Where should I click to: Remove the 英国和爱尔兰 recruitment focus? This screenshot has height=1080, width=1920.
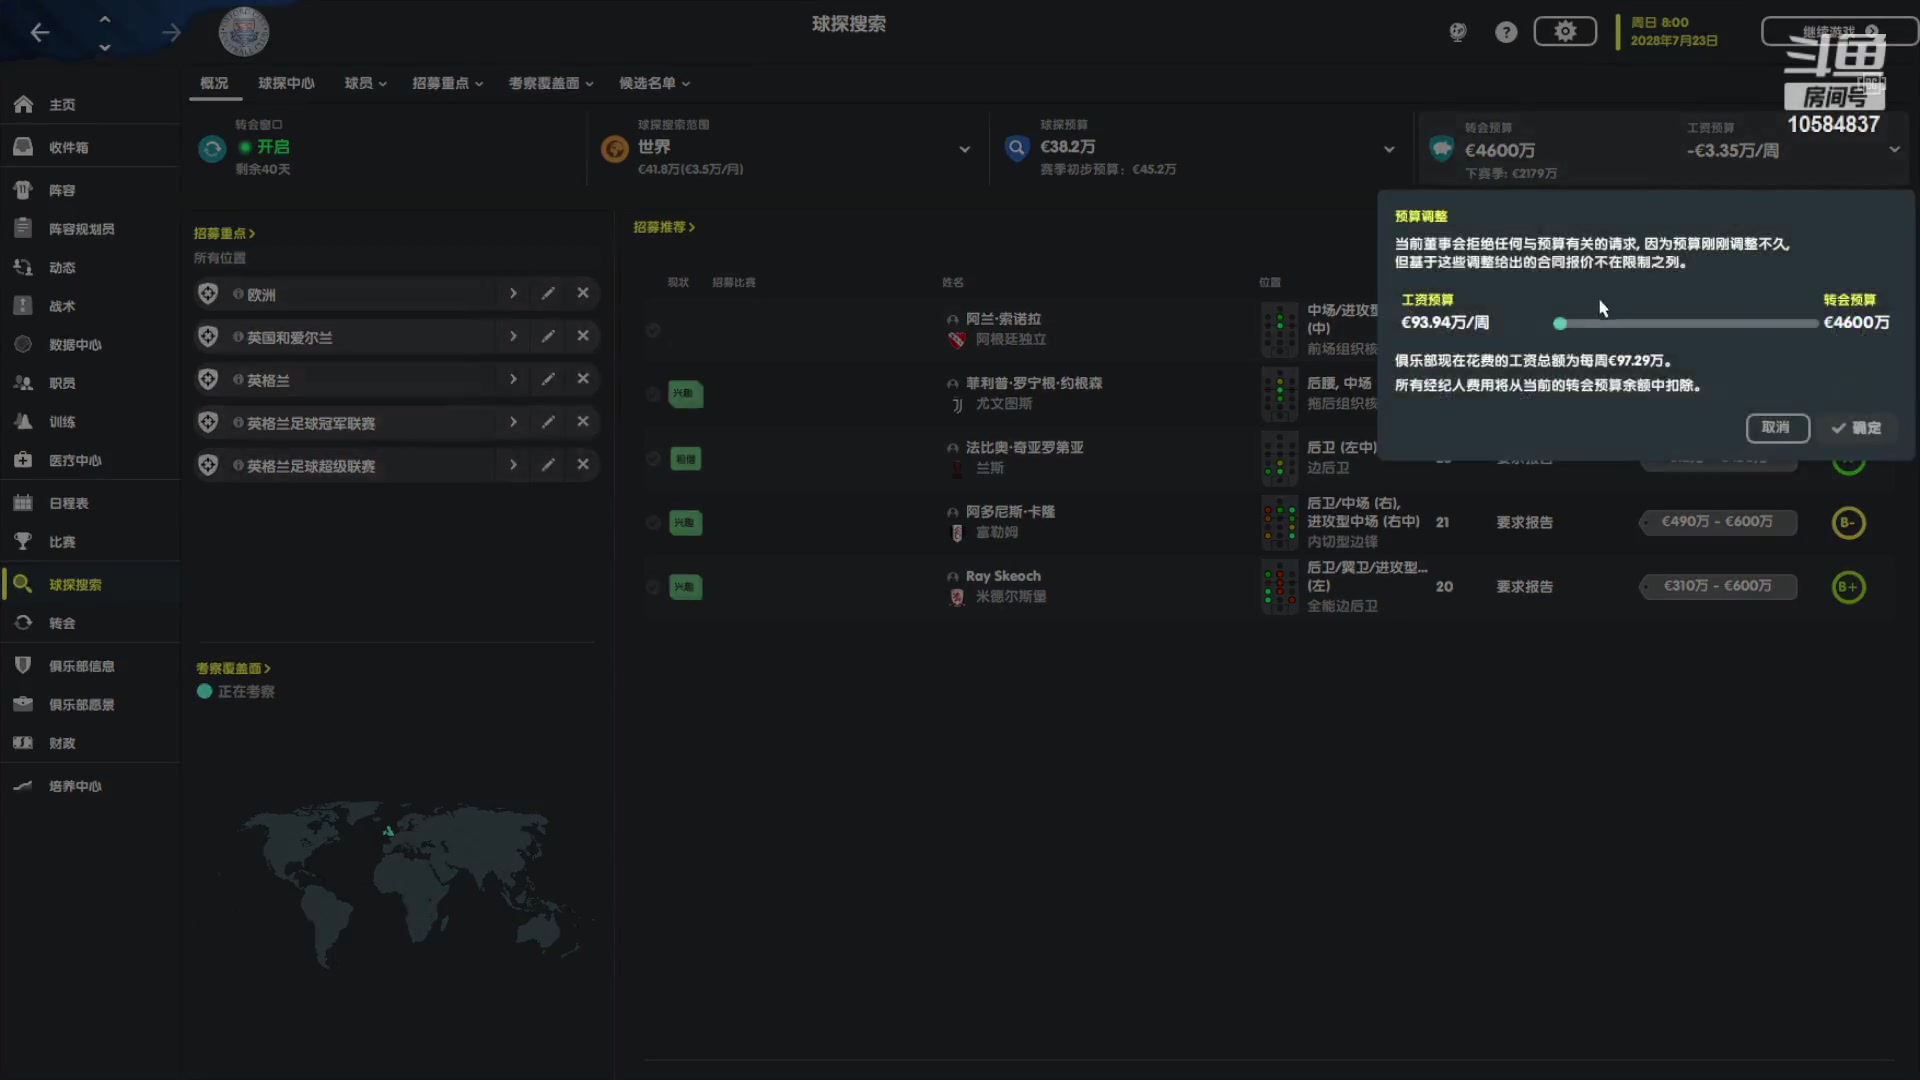tap(583, 336)
